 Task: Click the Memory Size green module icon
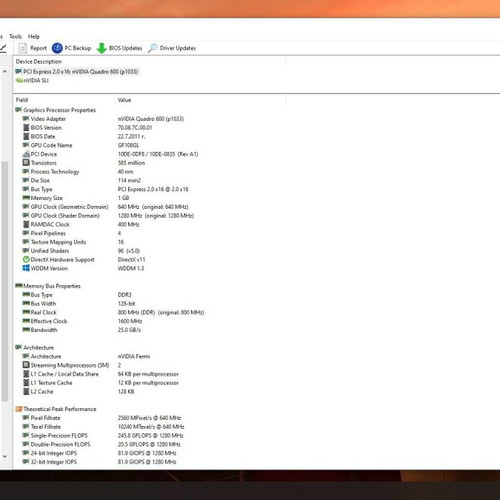point(26,198)
